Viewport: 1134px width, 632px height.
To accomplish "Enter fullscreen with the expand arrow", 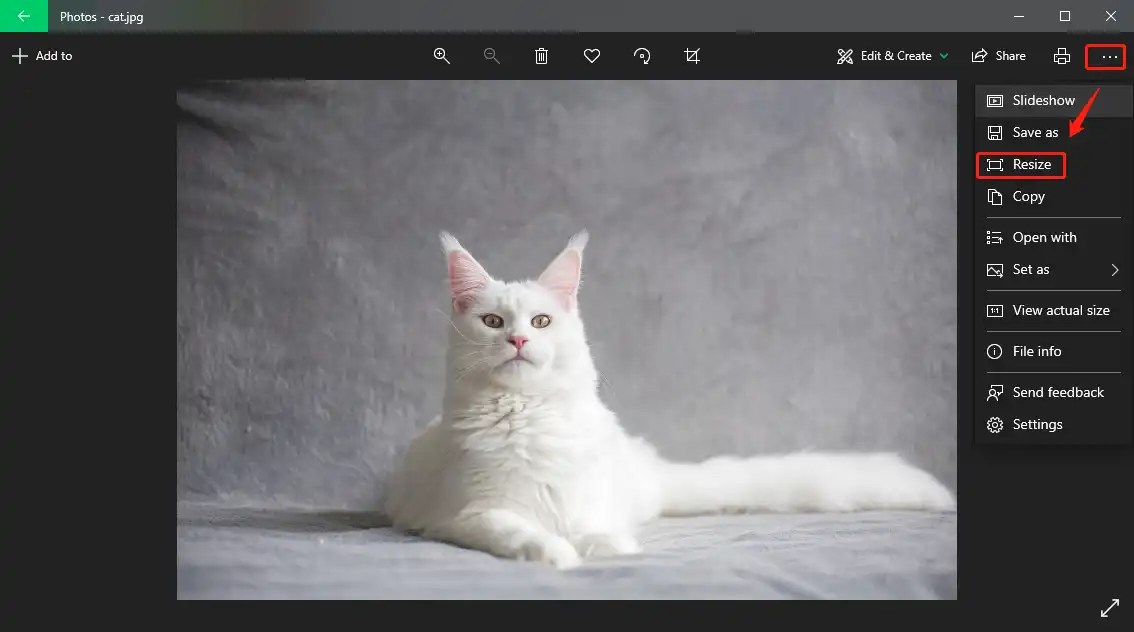I will tap(1110, 607).
